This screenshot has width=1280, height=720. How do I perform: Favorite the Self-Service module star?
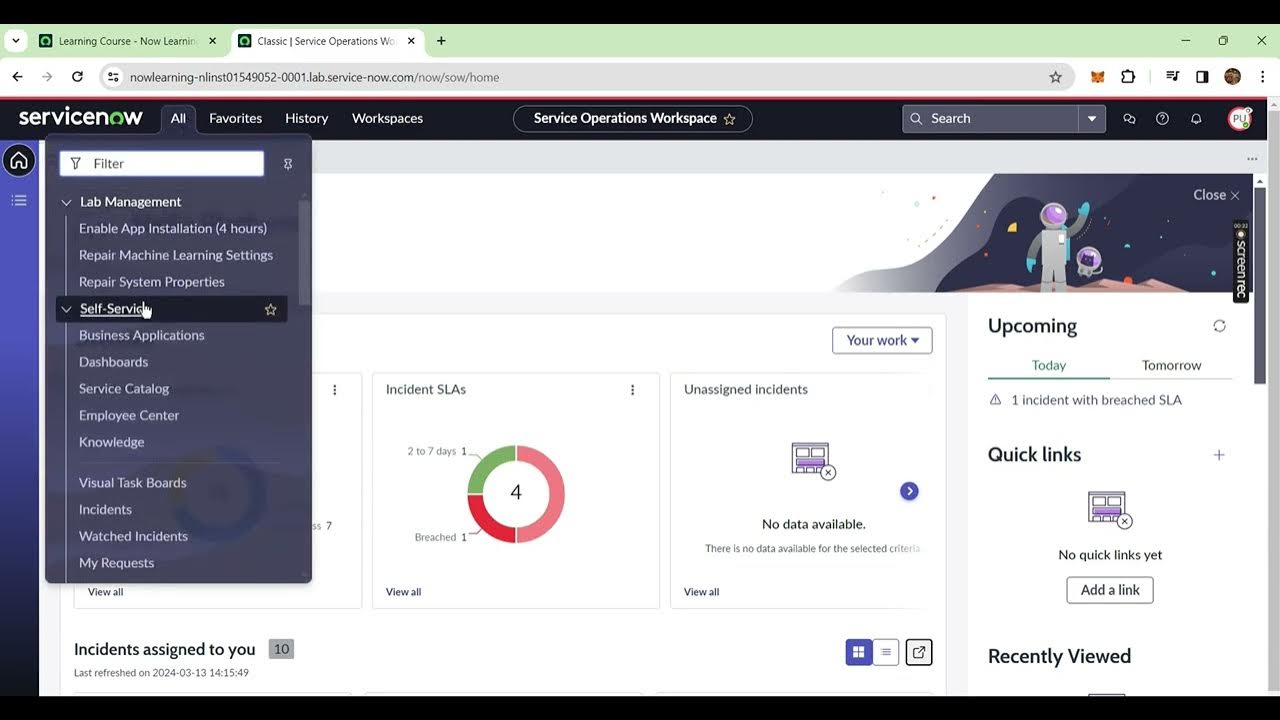270,310
